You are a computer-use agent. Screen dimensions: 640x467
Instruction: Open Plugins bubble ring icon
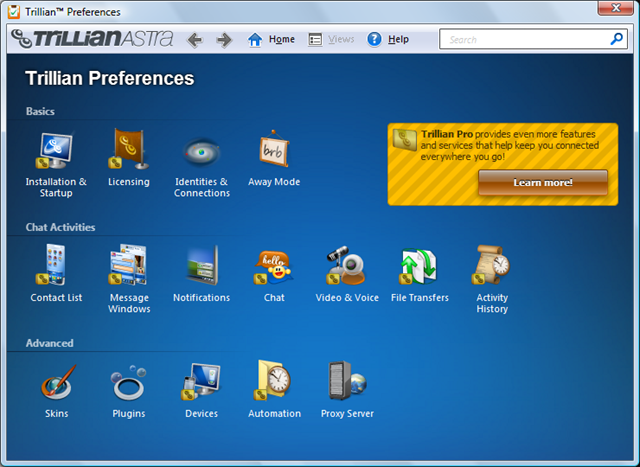pyautogui.click(x=129, y=383)
